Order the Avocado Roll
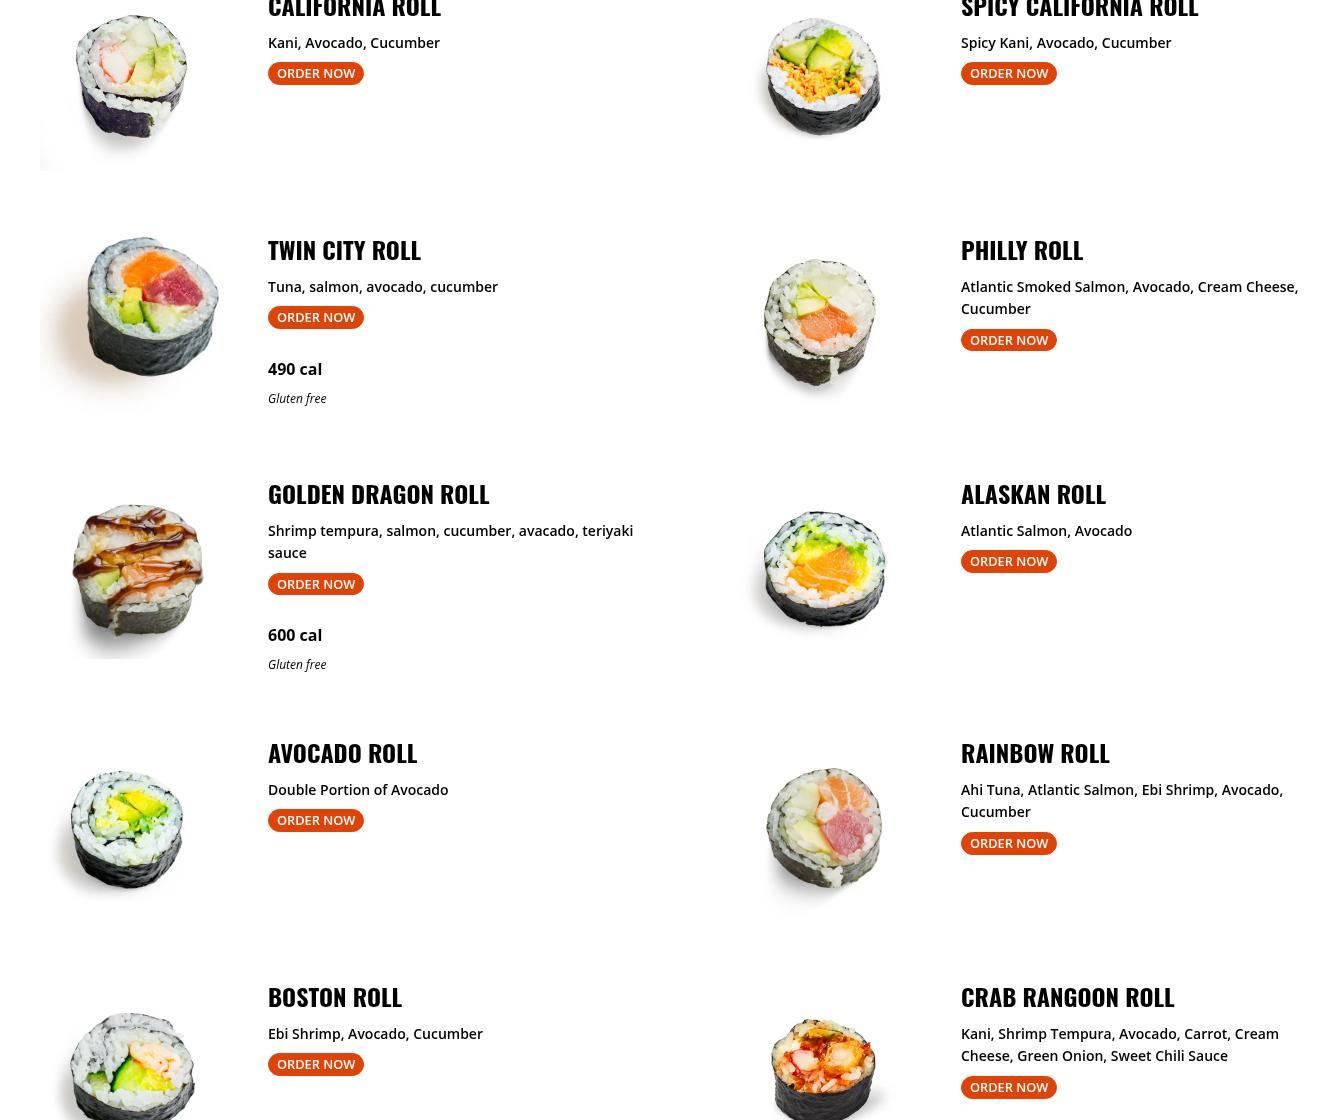This screenshot has width=1330, height=1120. point(316,820)
